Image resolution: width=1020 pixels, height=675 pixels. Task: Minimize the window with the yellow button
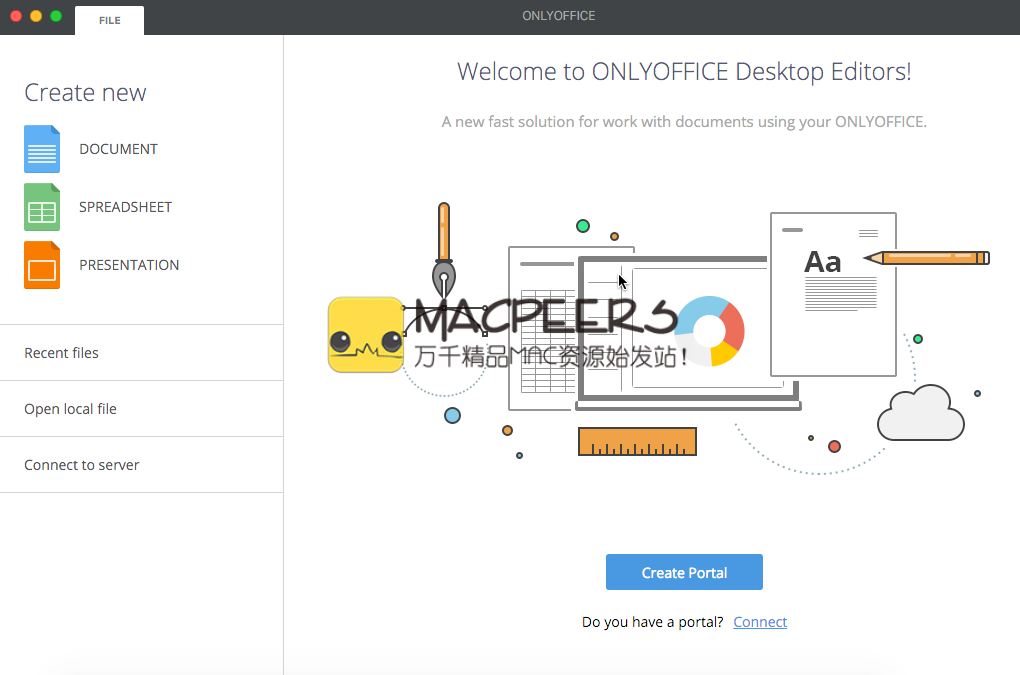point(36,16)
